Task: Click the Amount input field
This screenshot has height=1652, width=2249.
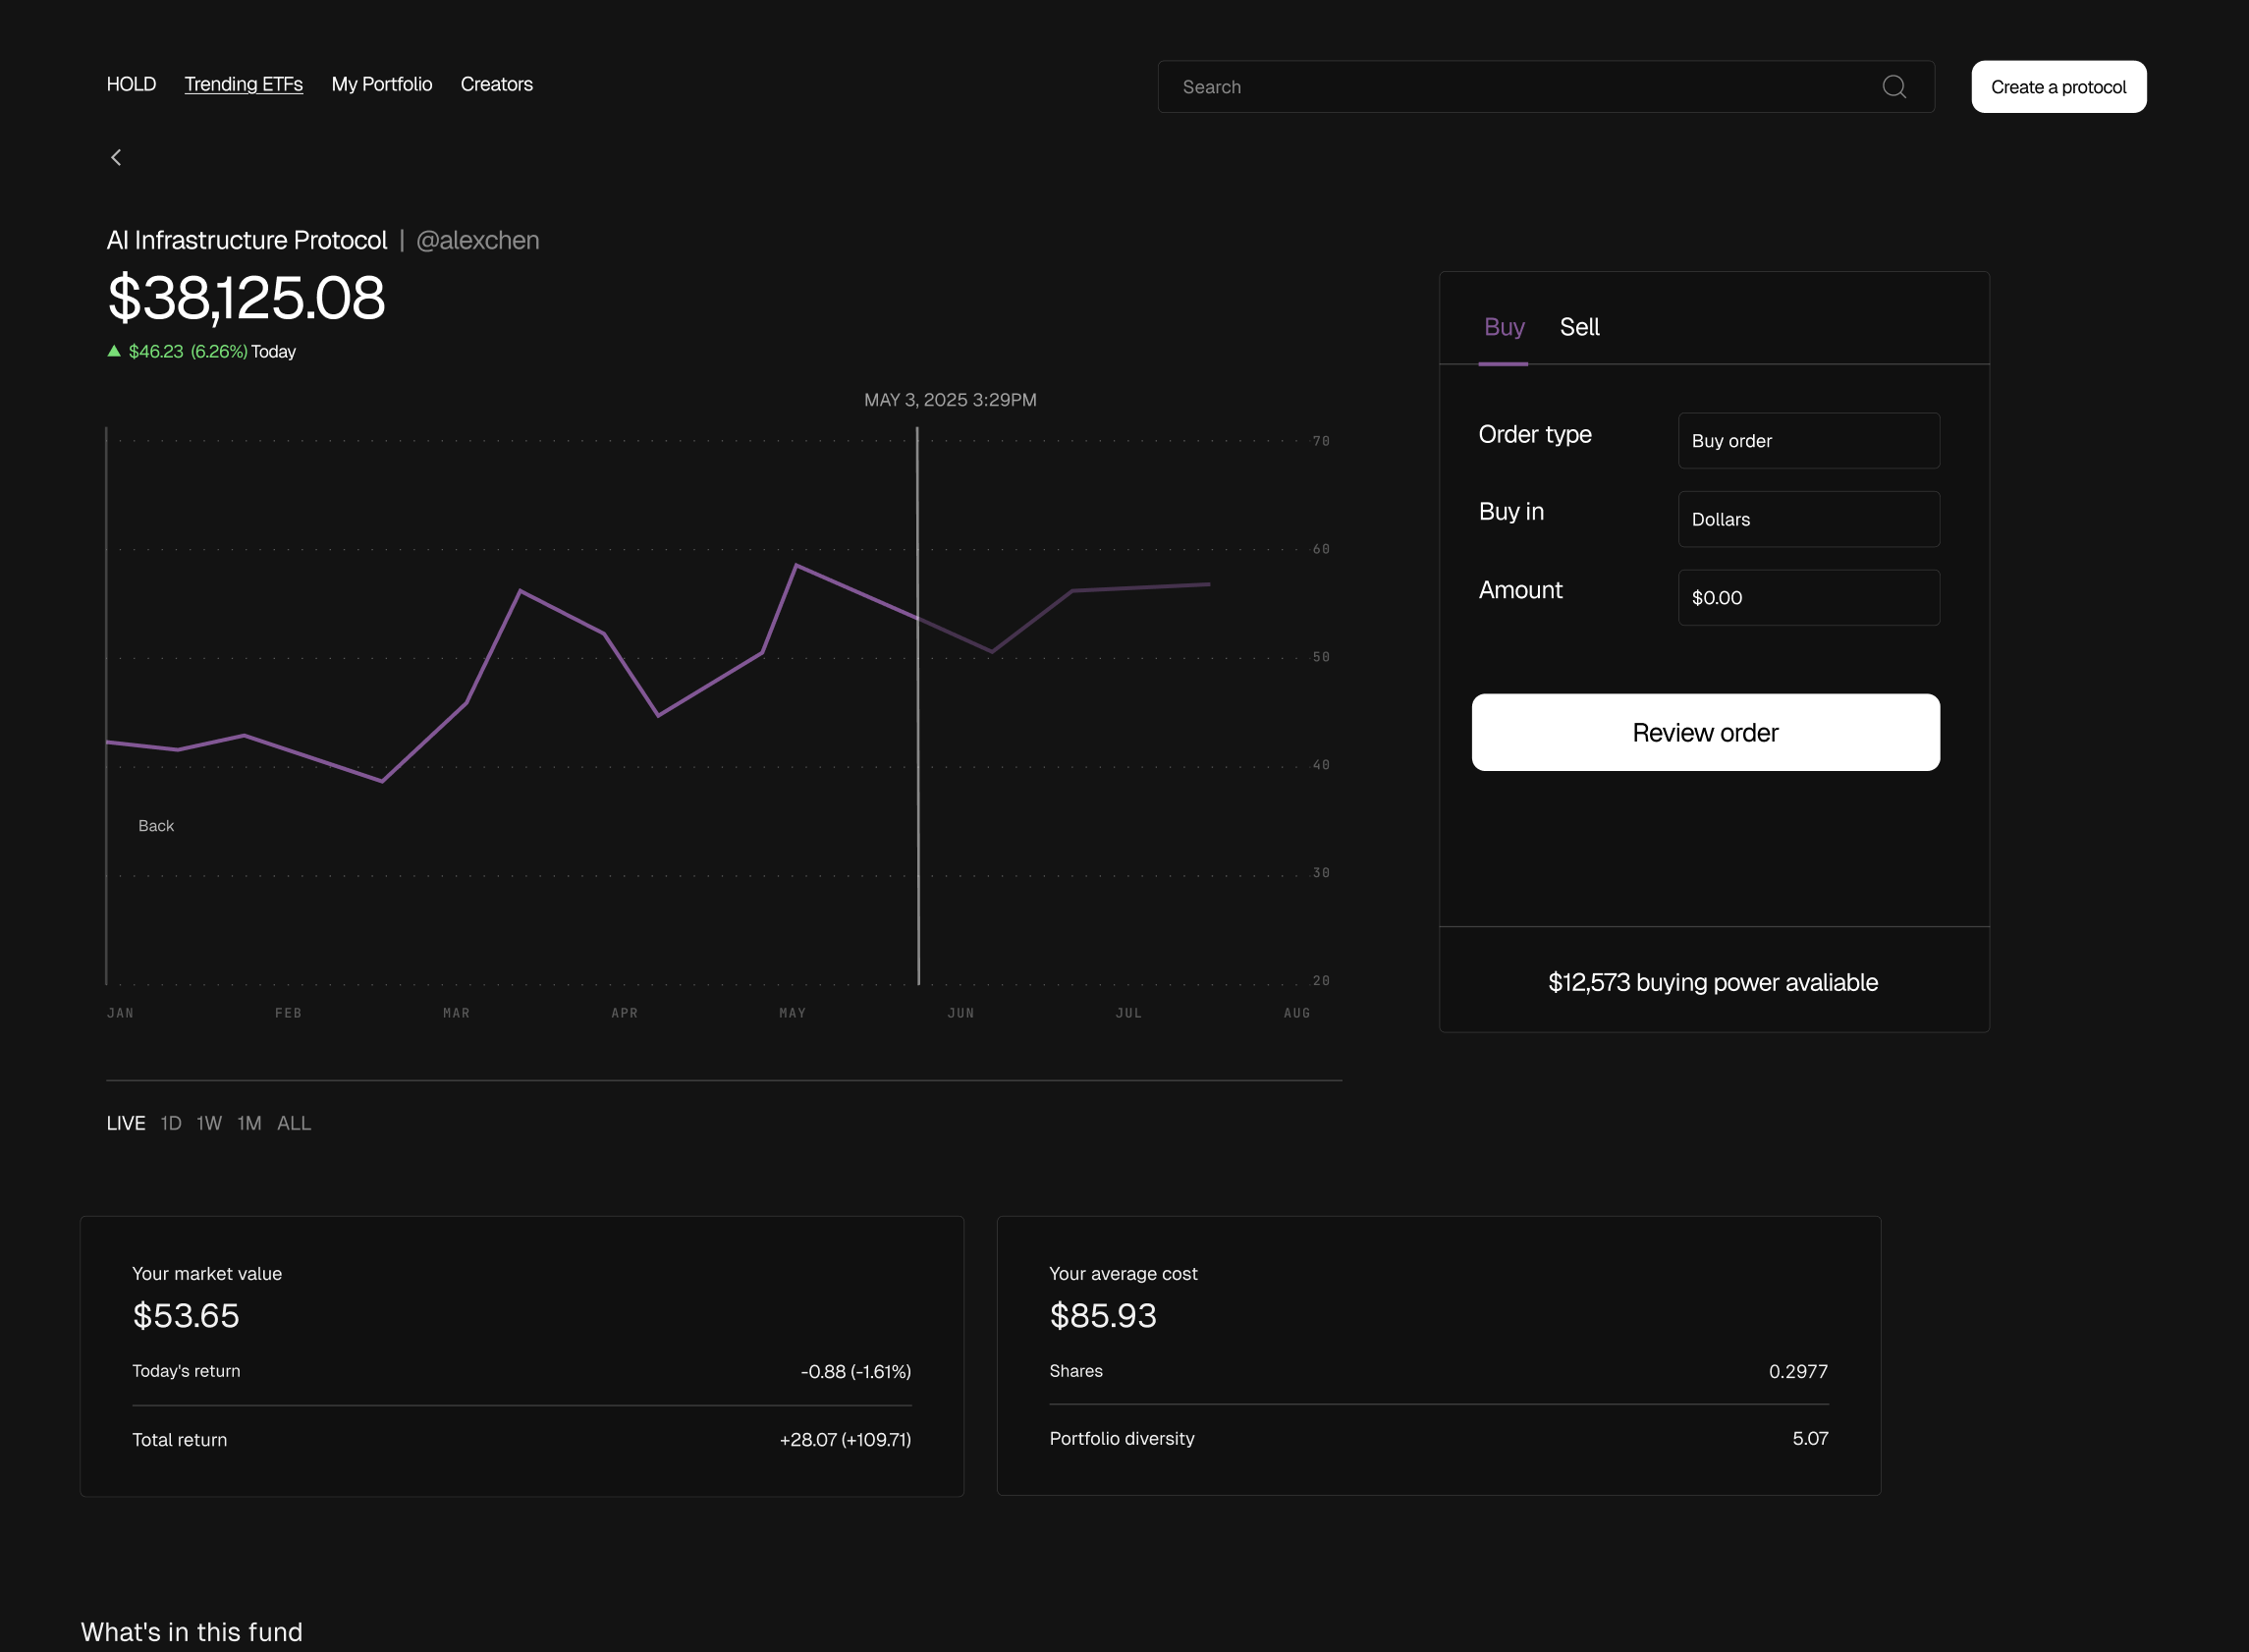Action: tap(1808, 598)
